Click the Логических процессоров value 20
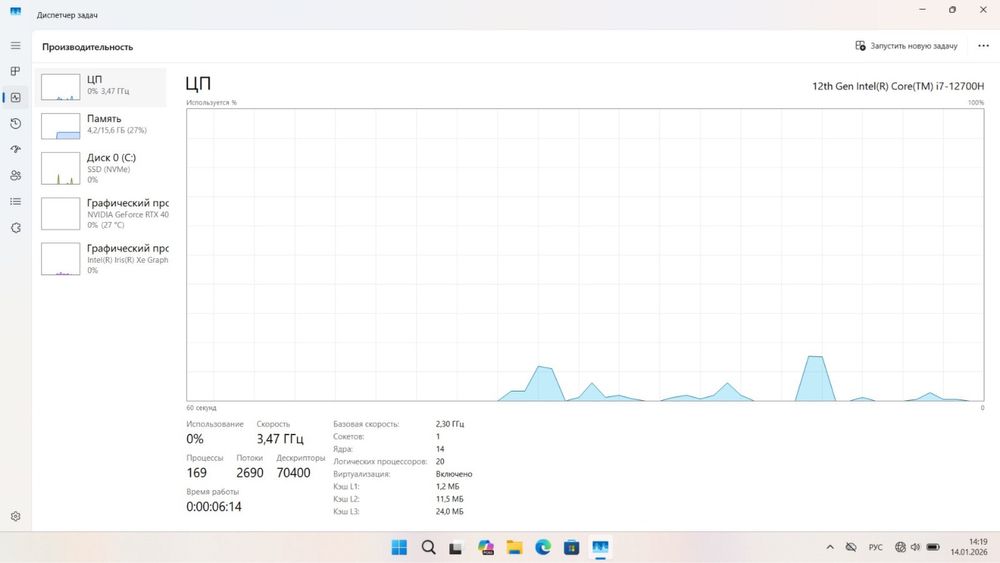 point(440,461)
